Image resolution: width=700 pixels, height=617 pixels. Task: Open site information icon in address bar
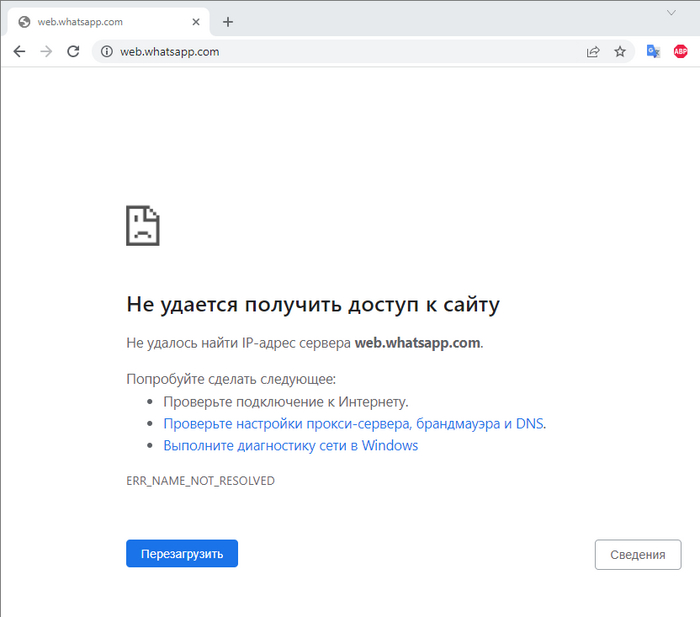(x=106, y=52)
